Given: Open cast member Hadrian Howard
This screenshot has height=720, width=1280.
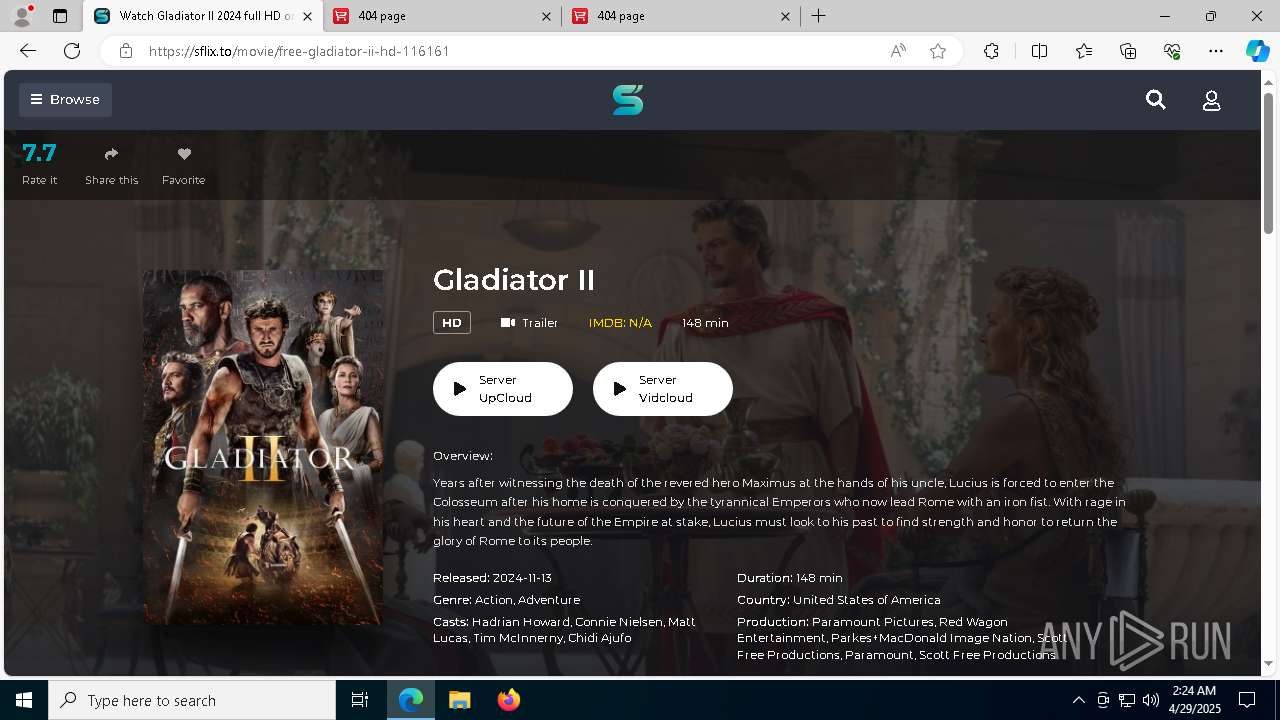Looking at the screenshot, I should click(520, 622).
